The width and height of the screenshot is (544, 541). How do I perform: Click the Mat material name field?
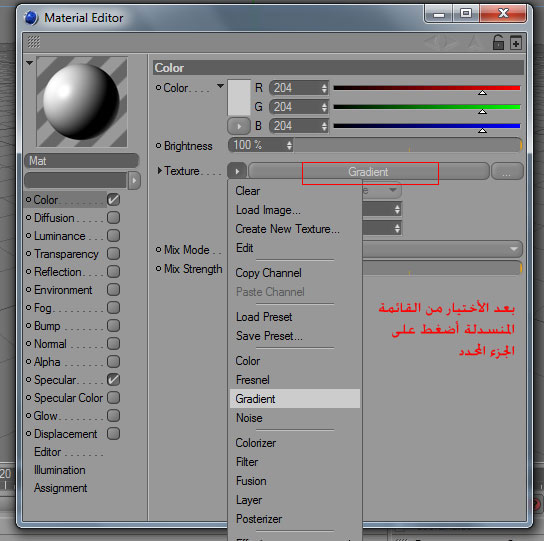[82, 161]
